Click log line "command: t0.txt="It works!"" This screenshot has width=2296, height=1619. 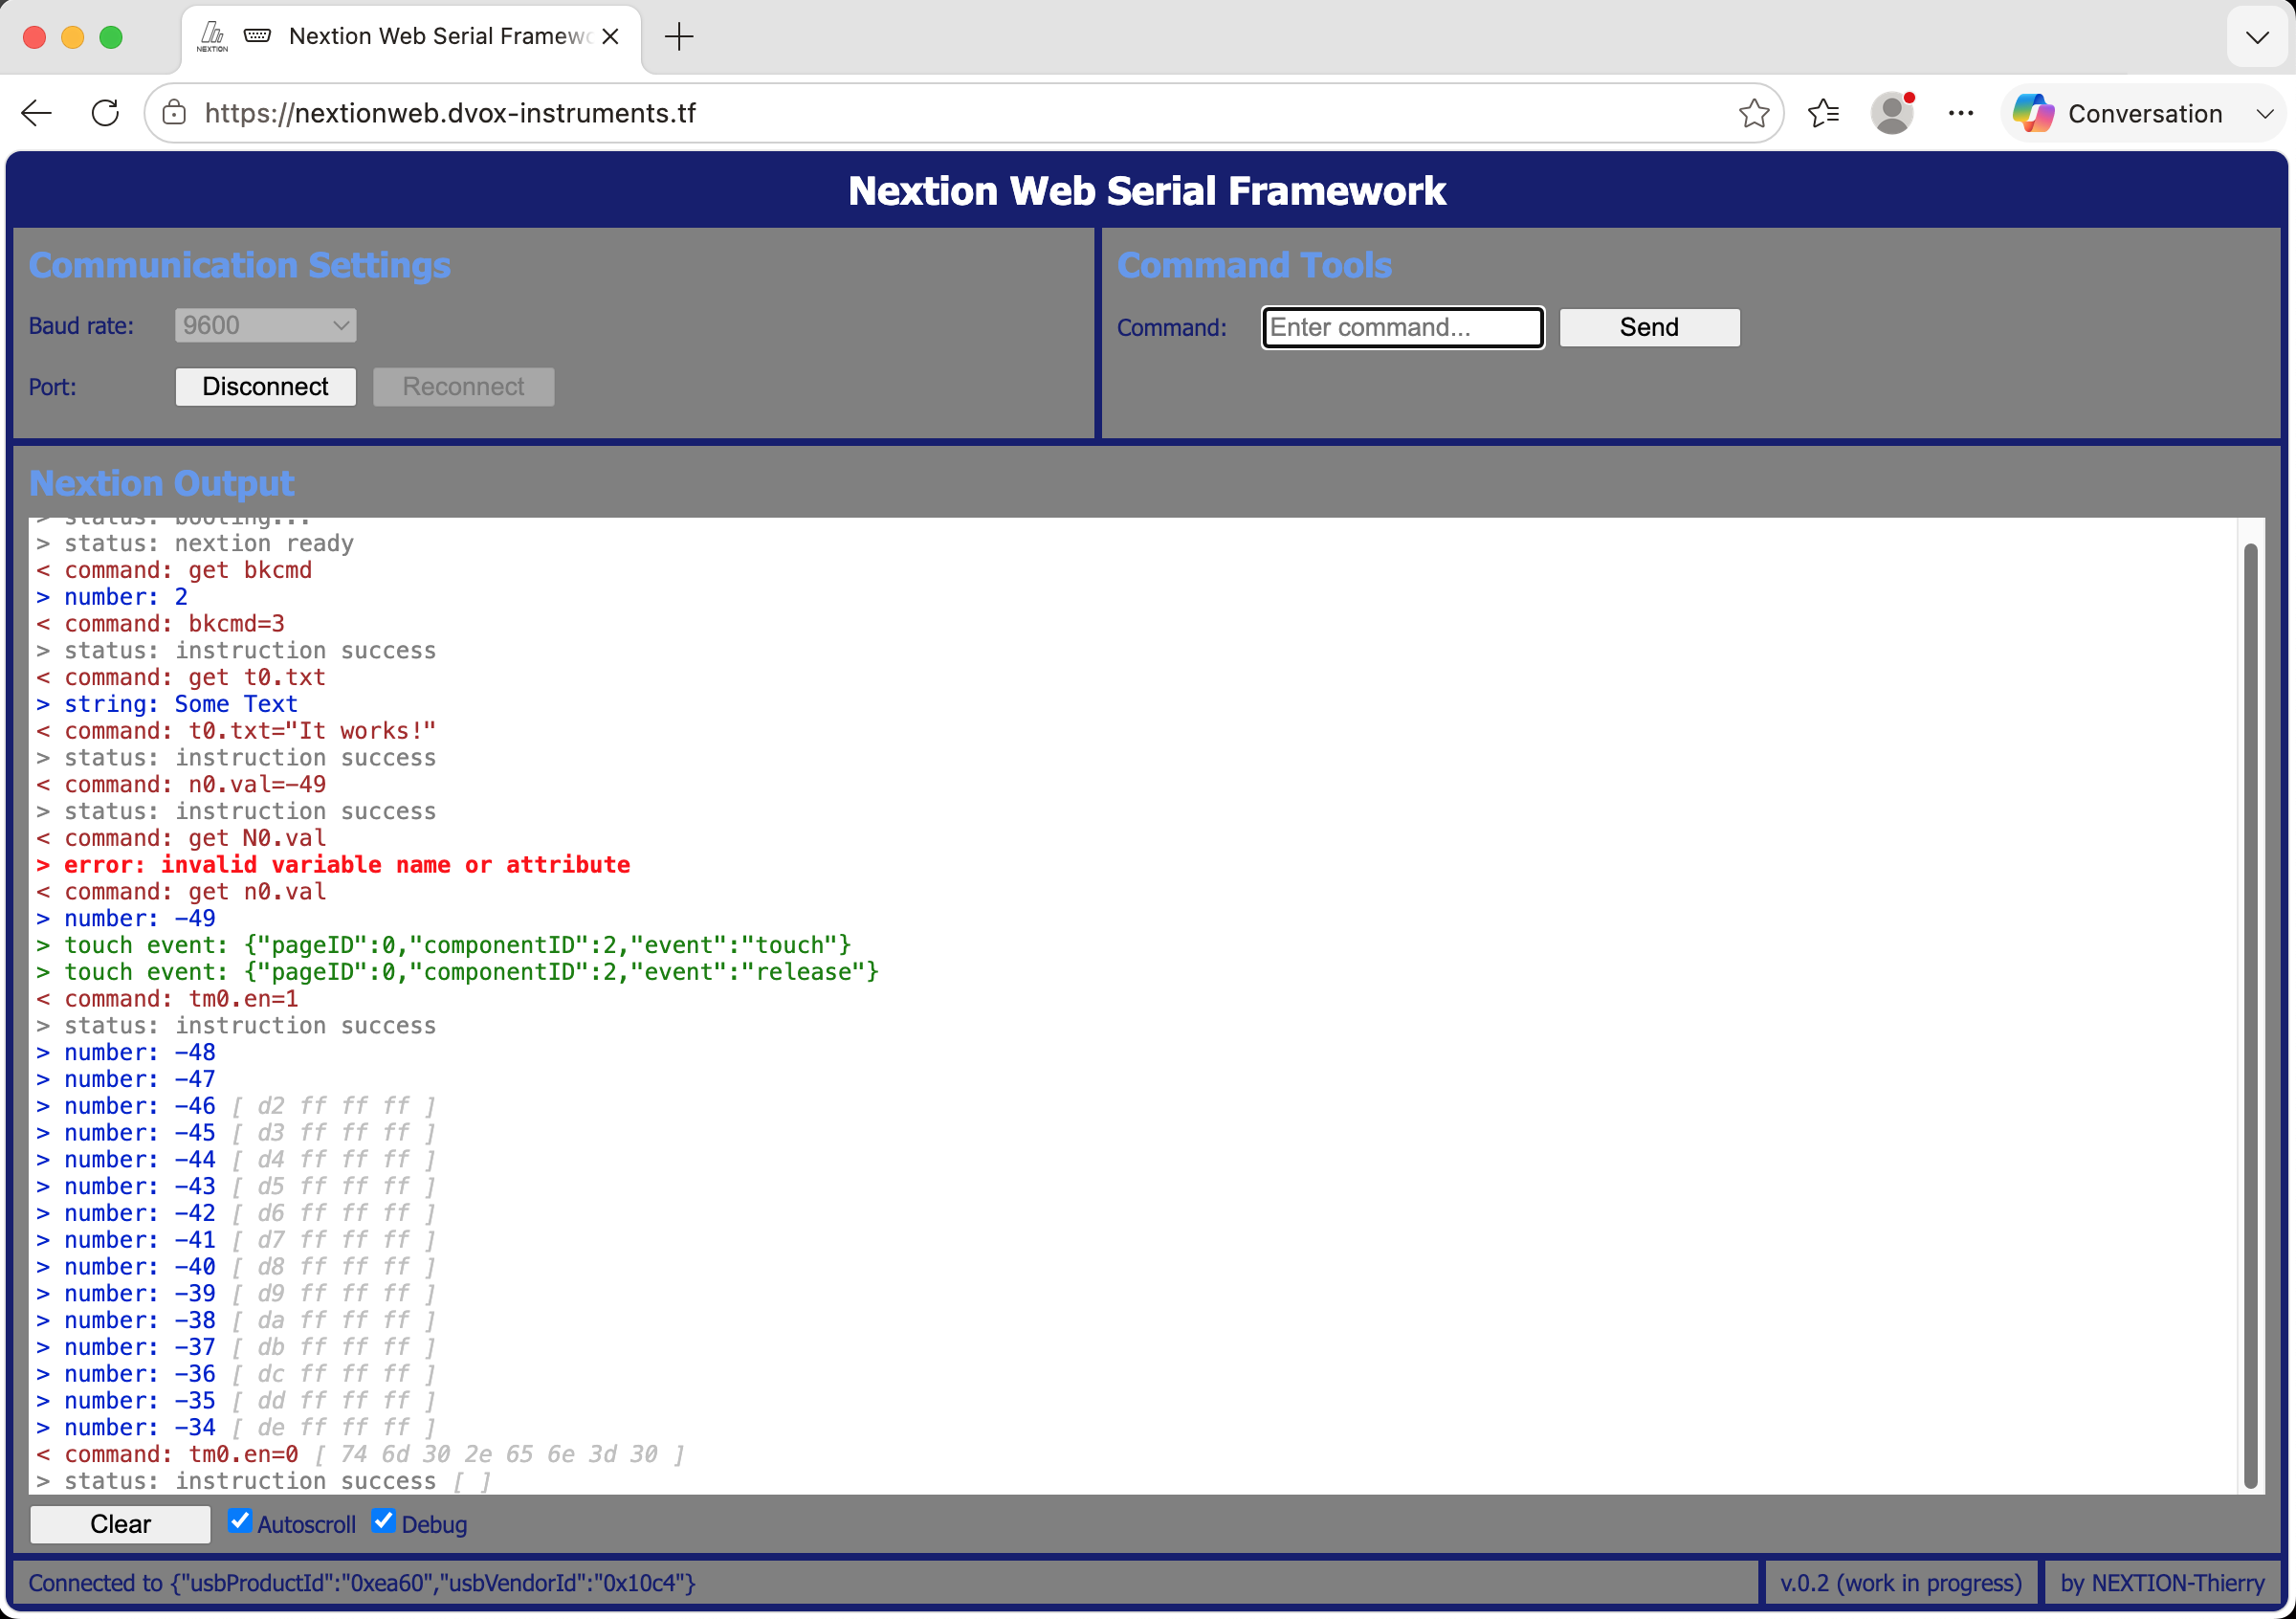click(x=237, y=731)
